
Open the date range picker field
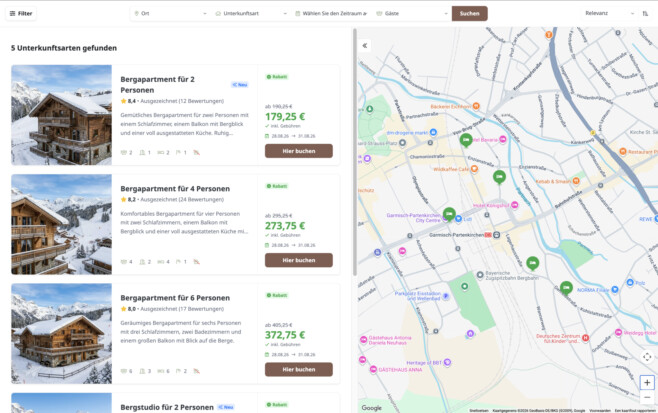tap(332, 13)
